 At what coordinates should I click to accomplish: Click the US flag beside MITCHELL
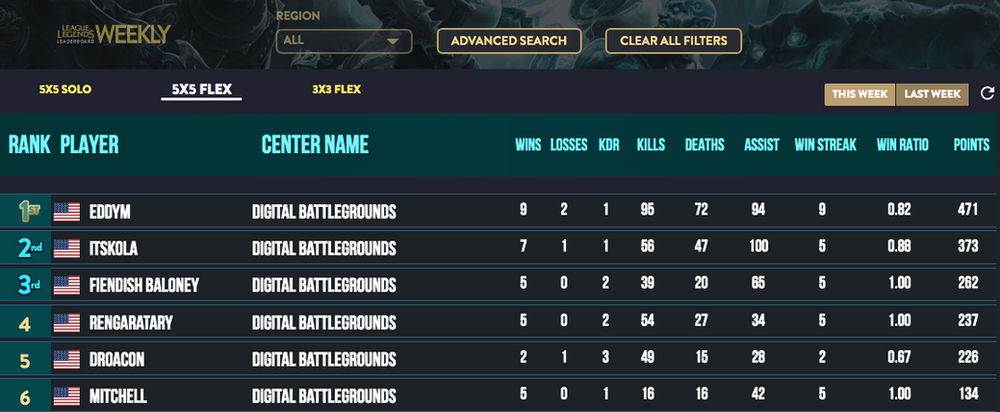click(x=66, y=396)
